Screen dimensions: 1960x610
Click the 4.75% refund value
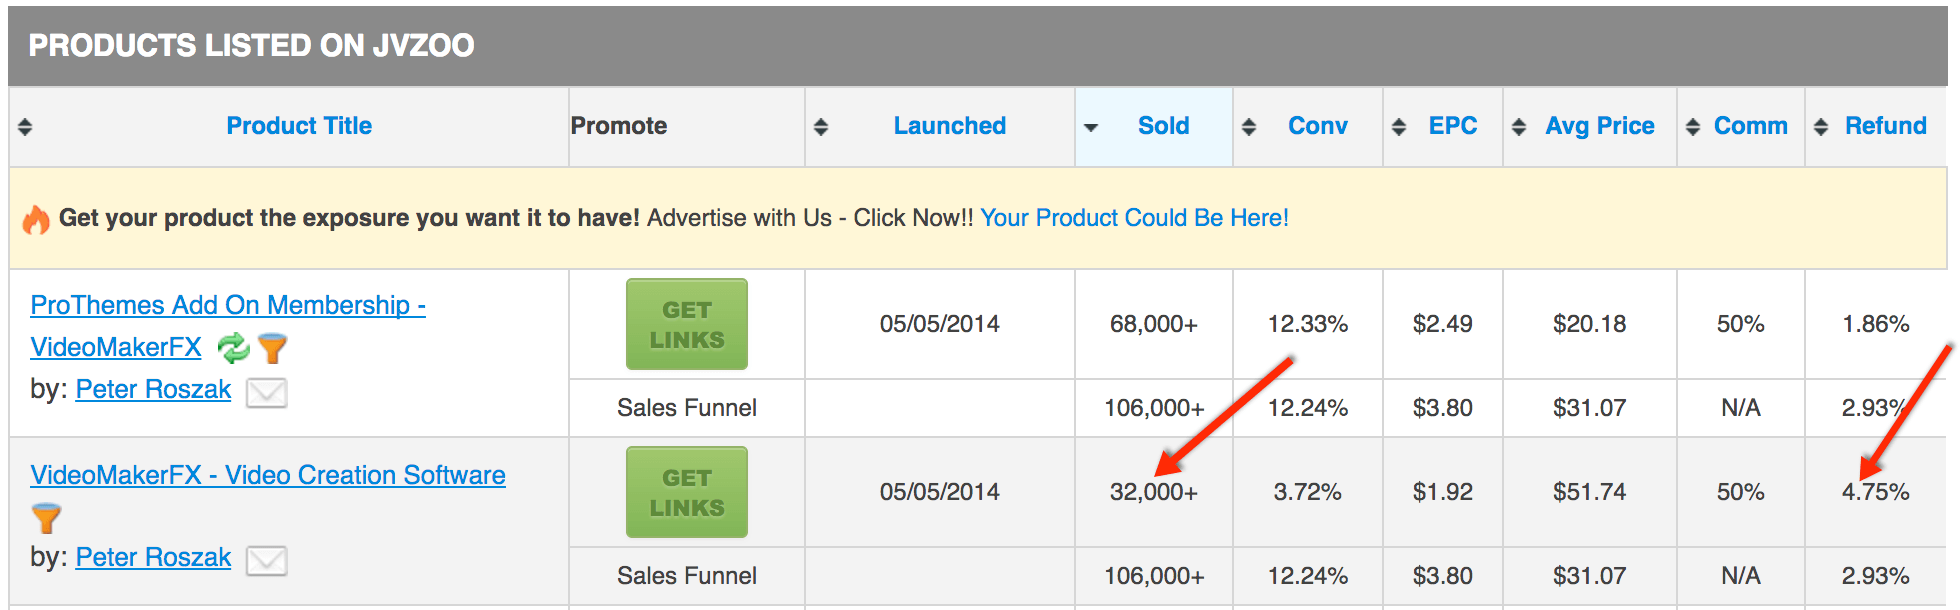click(1876, 492)
